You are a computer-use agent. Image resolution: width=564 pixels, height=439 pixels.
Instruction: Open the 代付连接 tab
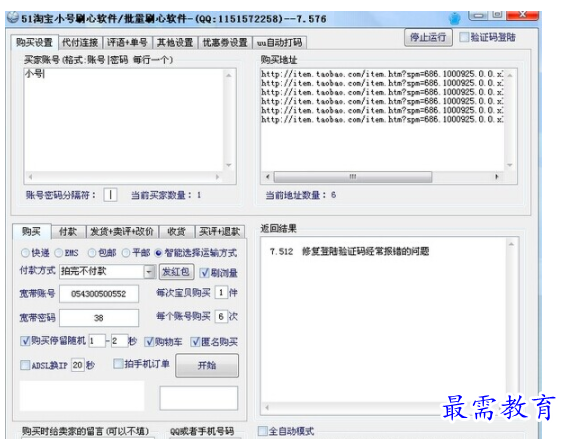(x=80, y=43)
